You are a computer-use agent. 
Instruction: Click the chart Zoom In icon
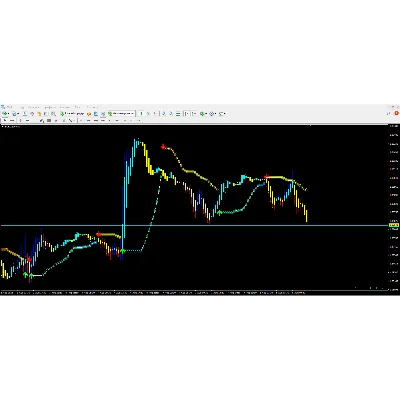click(164, 114)
